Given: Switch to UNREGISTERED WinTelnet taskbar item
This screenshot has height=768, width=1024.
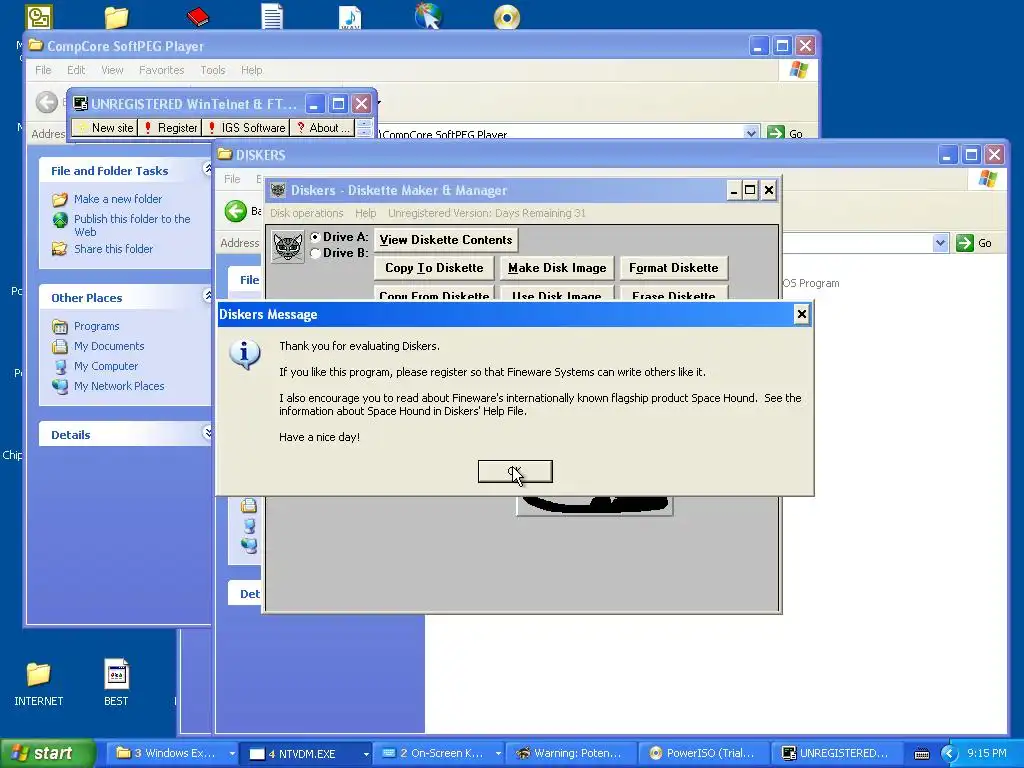Looking at the screenshot, I should click(836, 753).
